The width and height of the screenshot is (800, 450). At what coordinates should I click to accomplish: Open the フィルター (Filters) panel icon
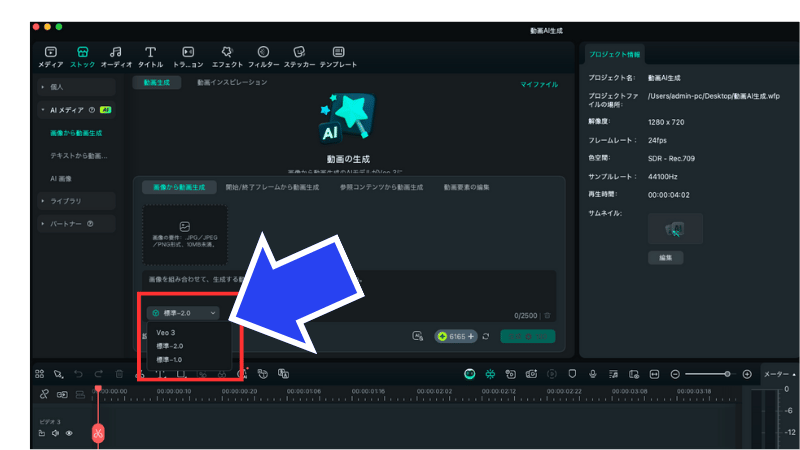tap(263, 51)
